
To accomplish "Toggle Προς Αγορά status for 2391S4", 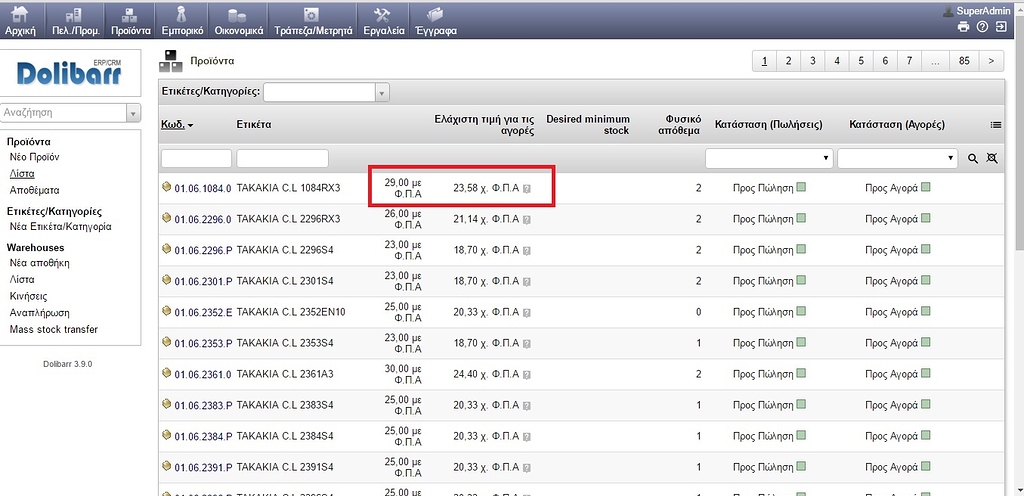I will point(925,467).
